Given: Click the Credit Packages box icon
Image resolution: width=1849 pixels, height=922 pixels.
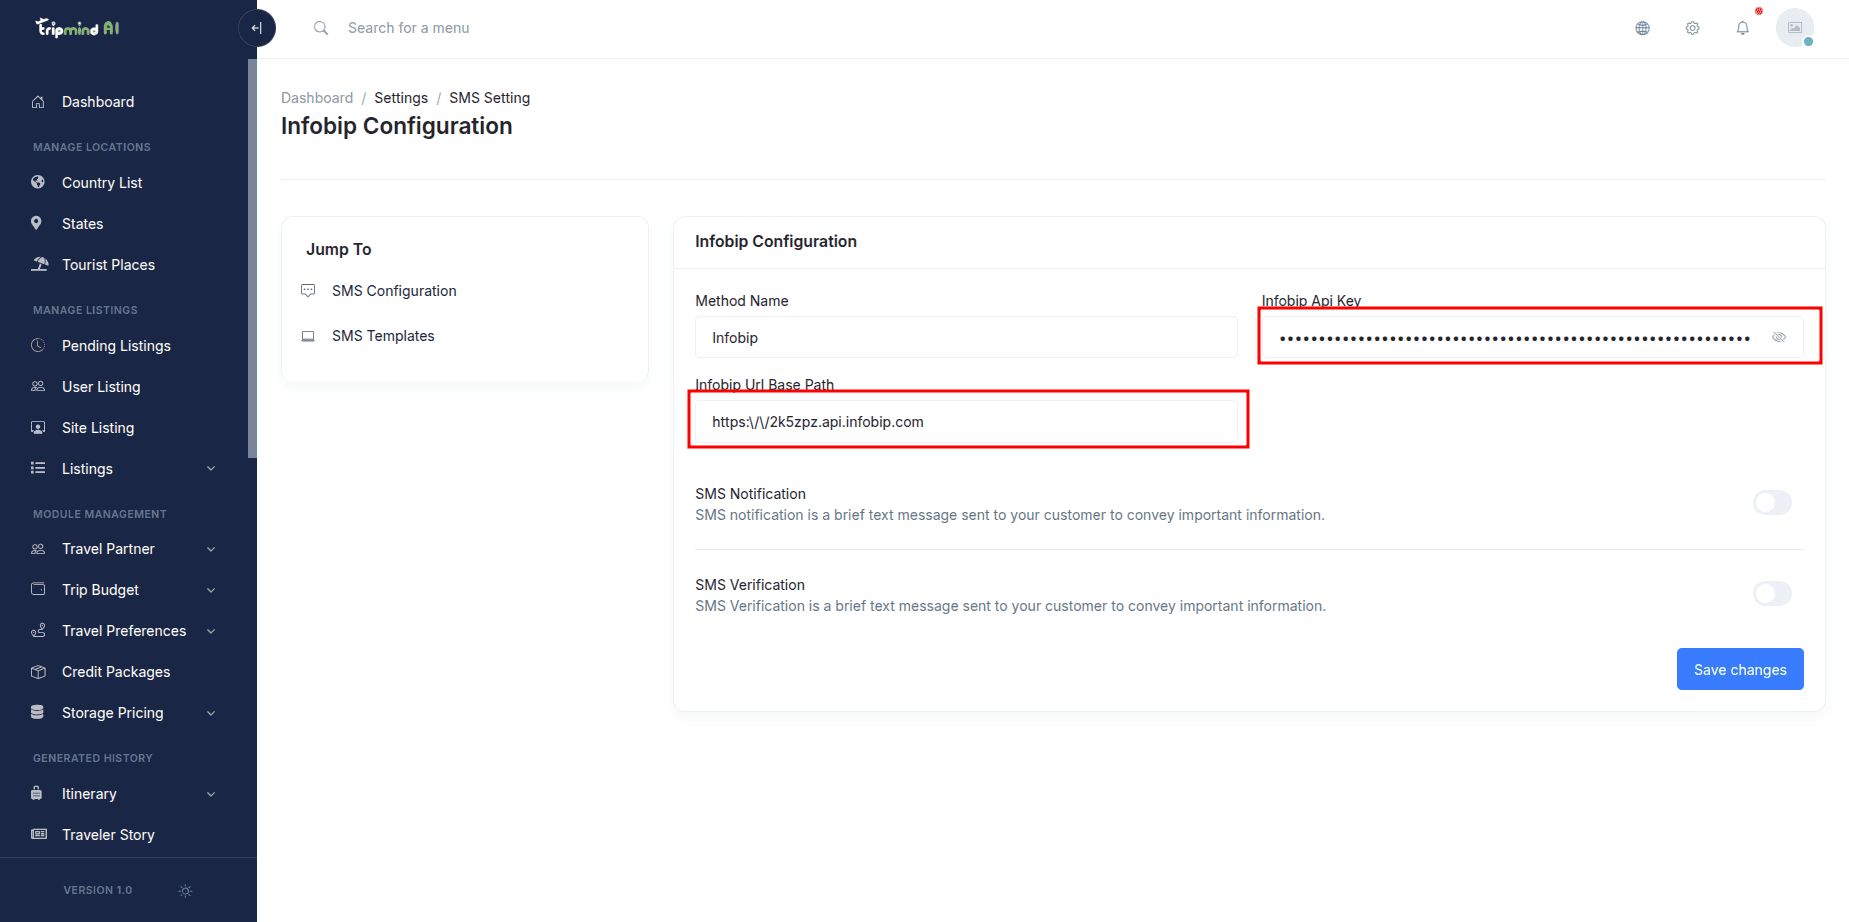Looking at the screenshot, I should (x=38, y=672).
